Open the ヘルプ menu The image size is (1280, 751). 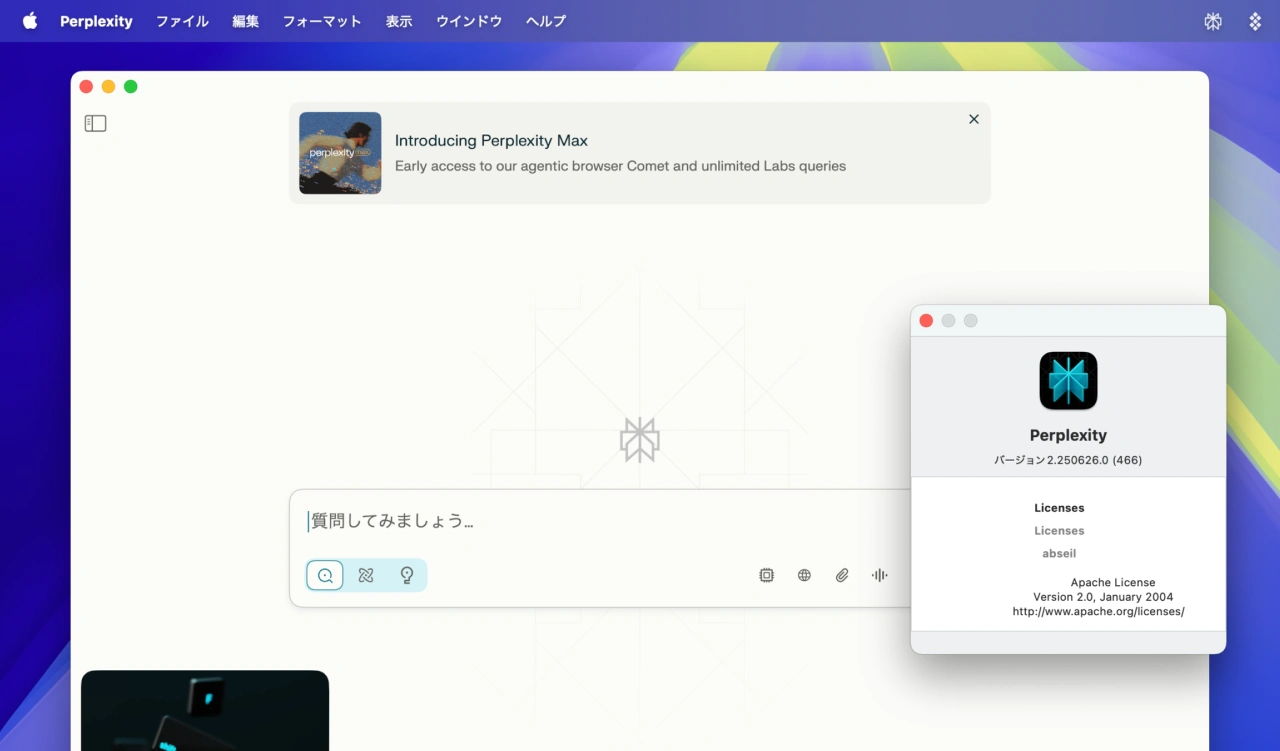click(546, 21)
